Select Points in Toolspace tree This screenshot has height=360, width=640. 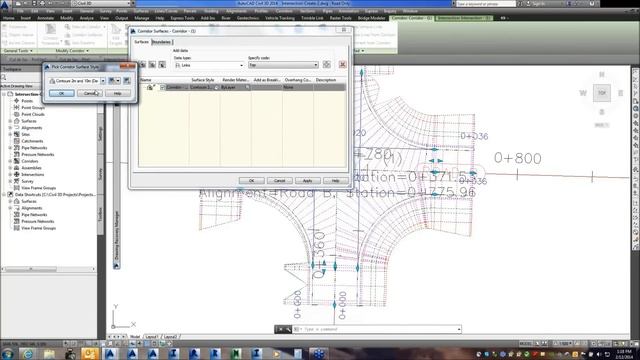[x=27, y=101]
